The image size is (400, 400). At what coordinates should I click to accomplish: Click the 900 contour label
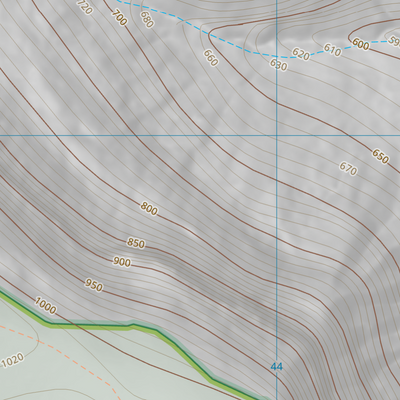122,262
